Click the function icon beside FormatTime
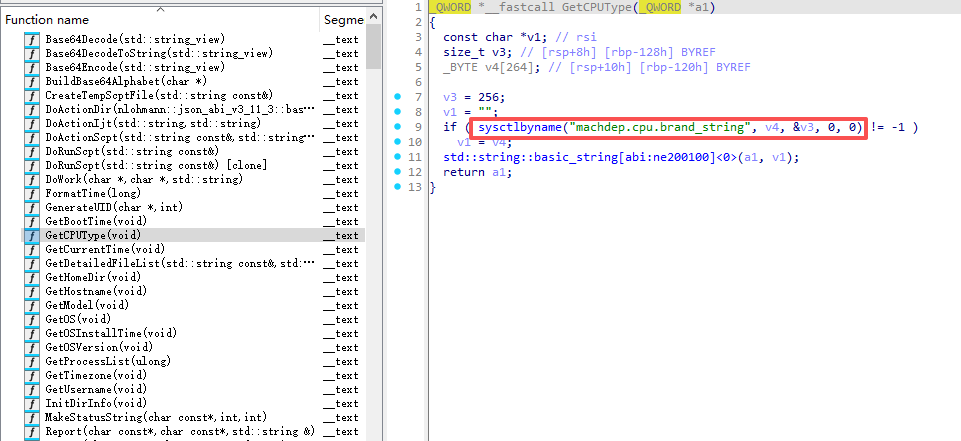This screenshot has height=441, width=961. (31, 193)
